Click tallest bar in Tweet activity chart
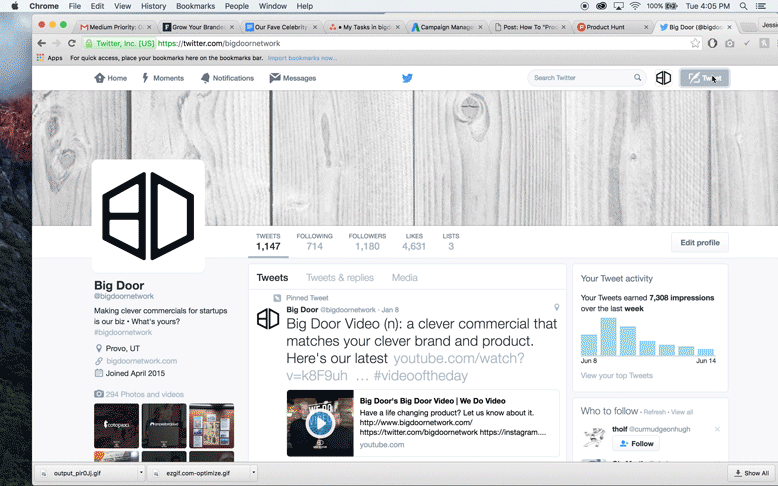Viewport: 778px width, 486px height. [x=608, y=337]
